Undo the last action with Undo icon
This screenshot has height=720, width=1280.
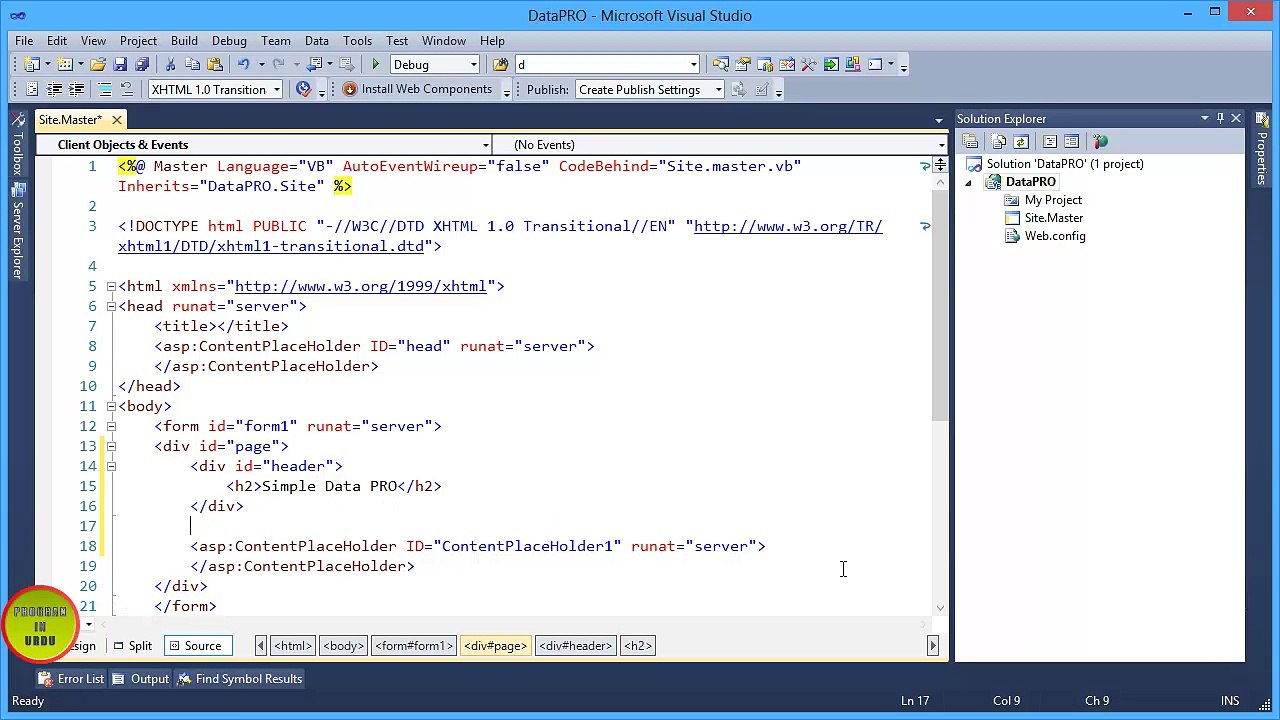pyautogui.click(x=243, y=64)
